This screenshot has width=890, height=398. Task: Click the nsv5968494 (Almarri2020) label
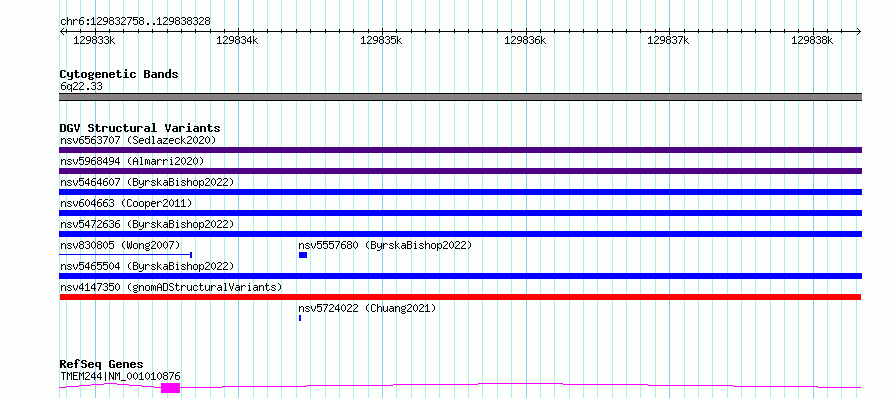point(132,161)
